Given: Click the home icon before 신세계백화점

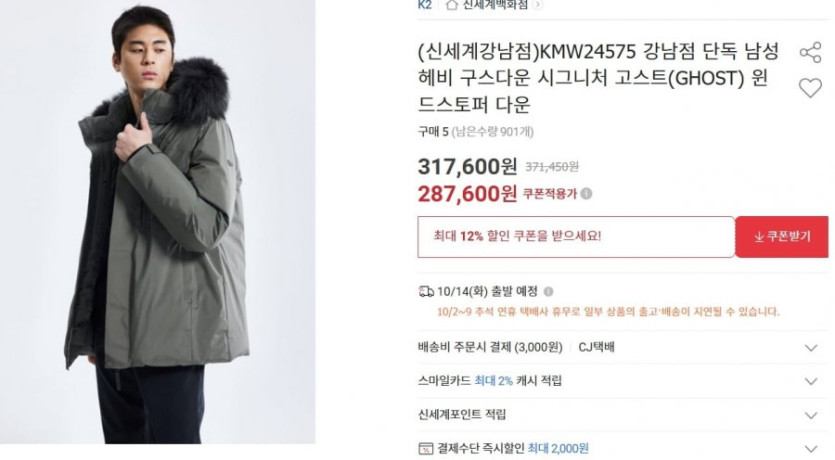Looking at the screenshot, I should tap(452, 5).
